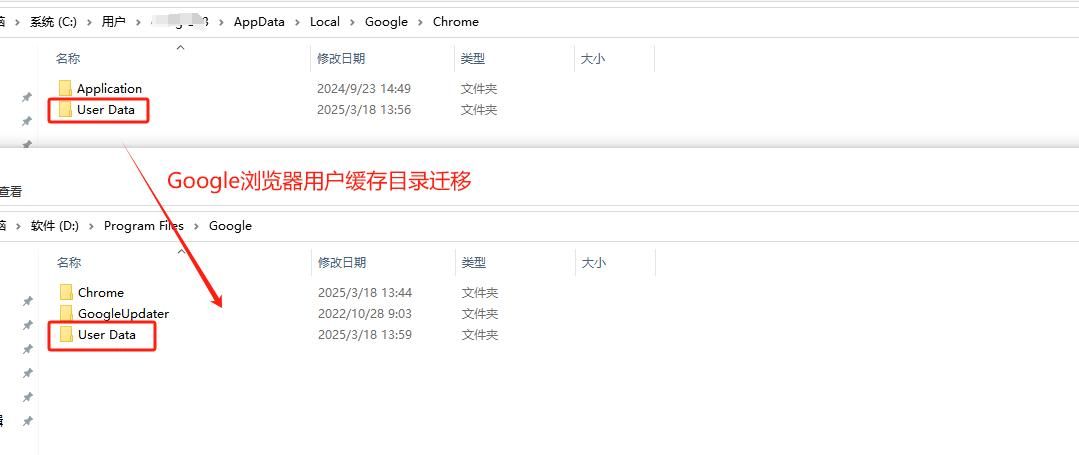Expand chevron after AppData in address bar
The image size is (1079, 455).
click(x=297, y=22)
